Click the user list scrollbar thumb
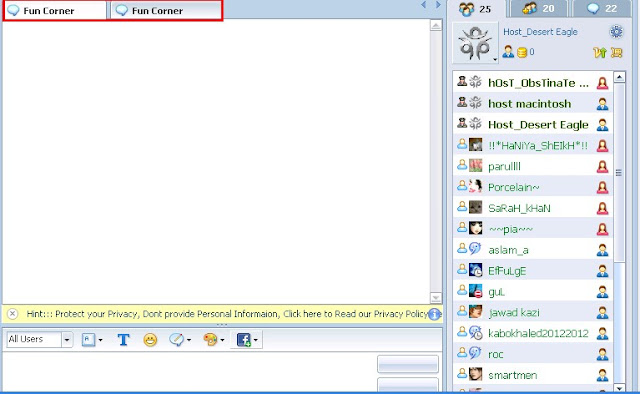Screen dimensions: 640x394 pos(619,172)
